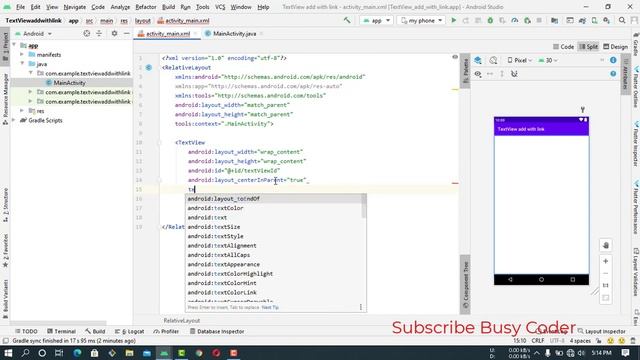Select the activity_main.xml editor tab

pos(167,33)
